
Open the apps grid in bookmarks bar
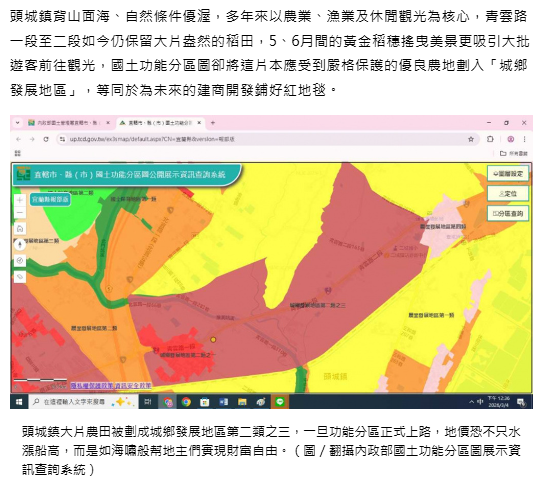[18, 153]
